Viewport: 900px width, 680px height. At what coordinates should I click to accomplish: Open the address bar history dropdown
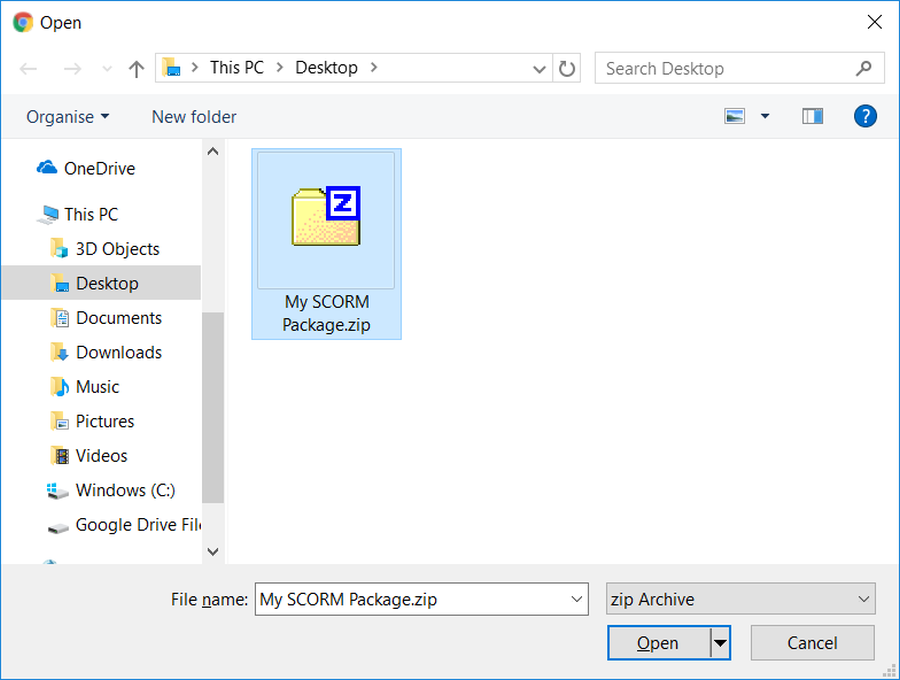(x=539, y=69)
